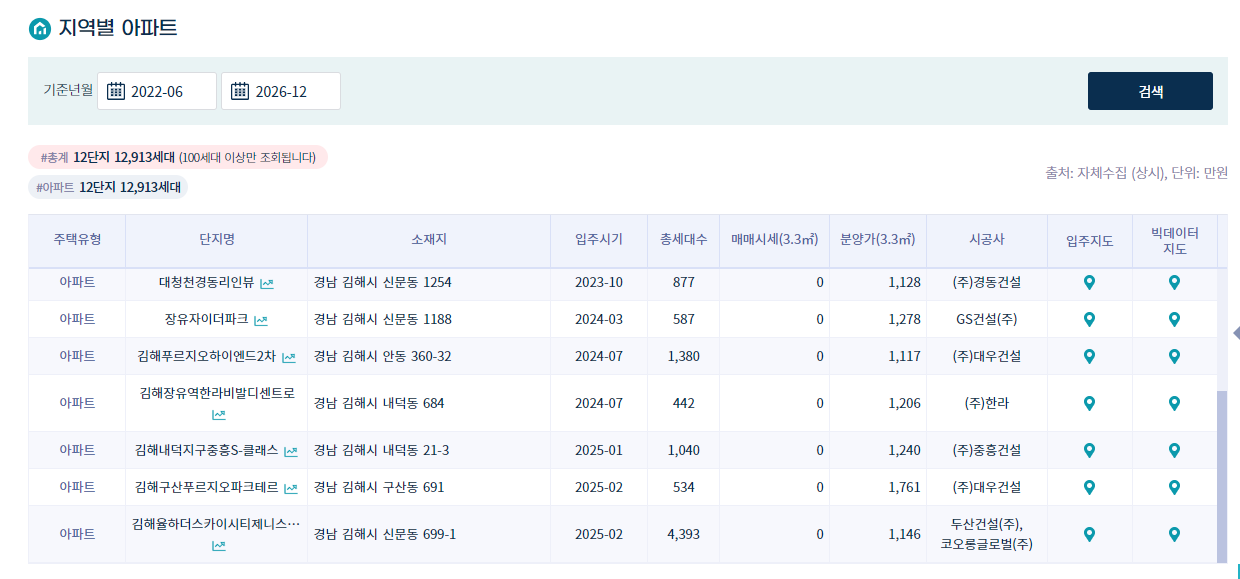
Task: Click chart icon beside 김해장유역한라비발디센트로
Action: [x=219, y=412]
